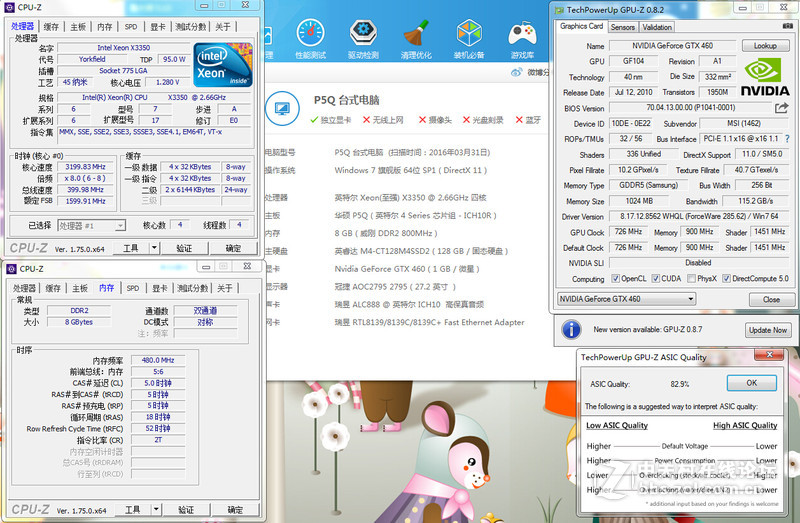The width and height of the screenshot is (800, 523).
Task: Toggle the CUDA checkbox
Action: tap(656, 278)
